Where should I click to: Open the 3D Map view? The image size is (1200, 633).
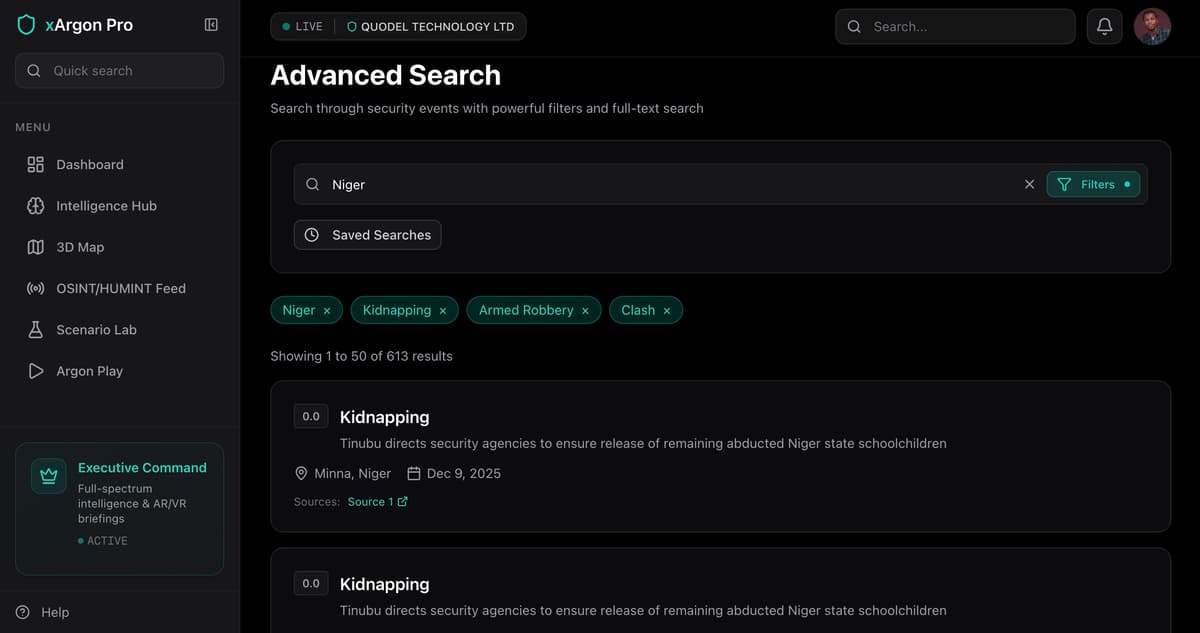click(80, 247)
